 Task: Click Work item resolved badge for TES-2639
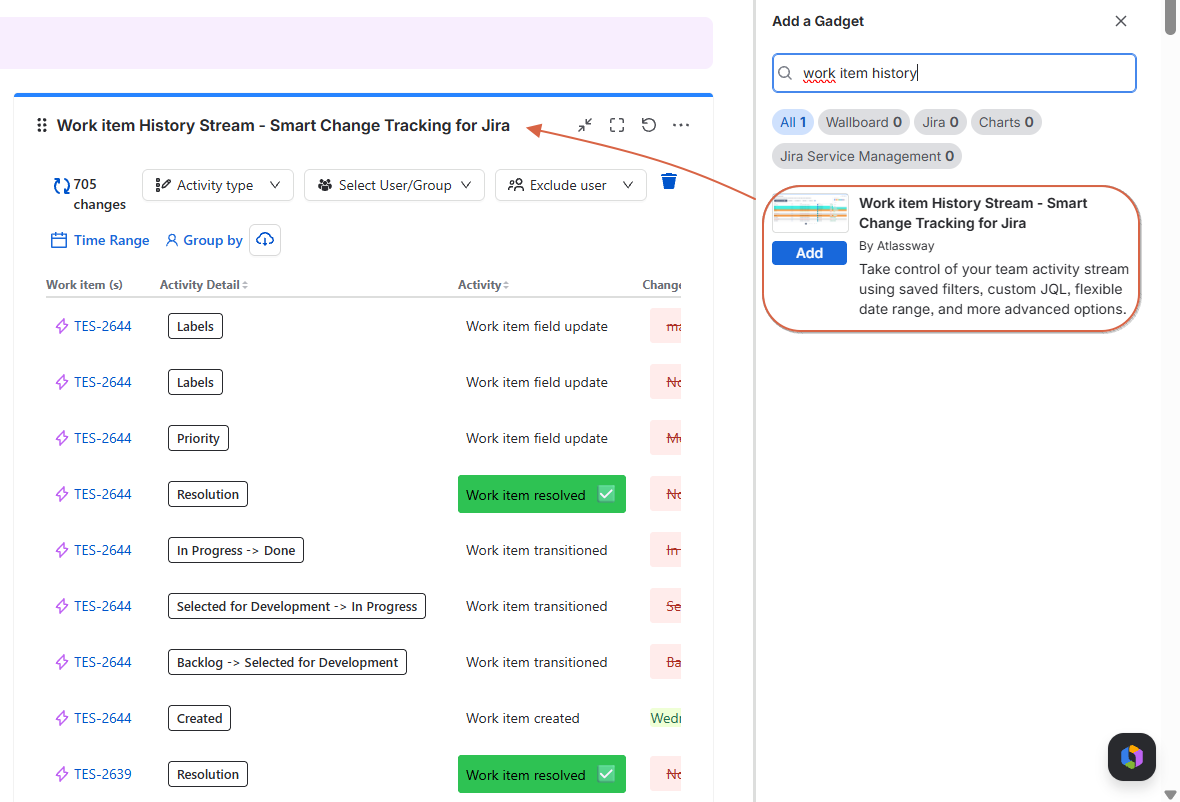(542, 774)
